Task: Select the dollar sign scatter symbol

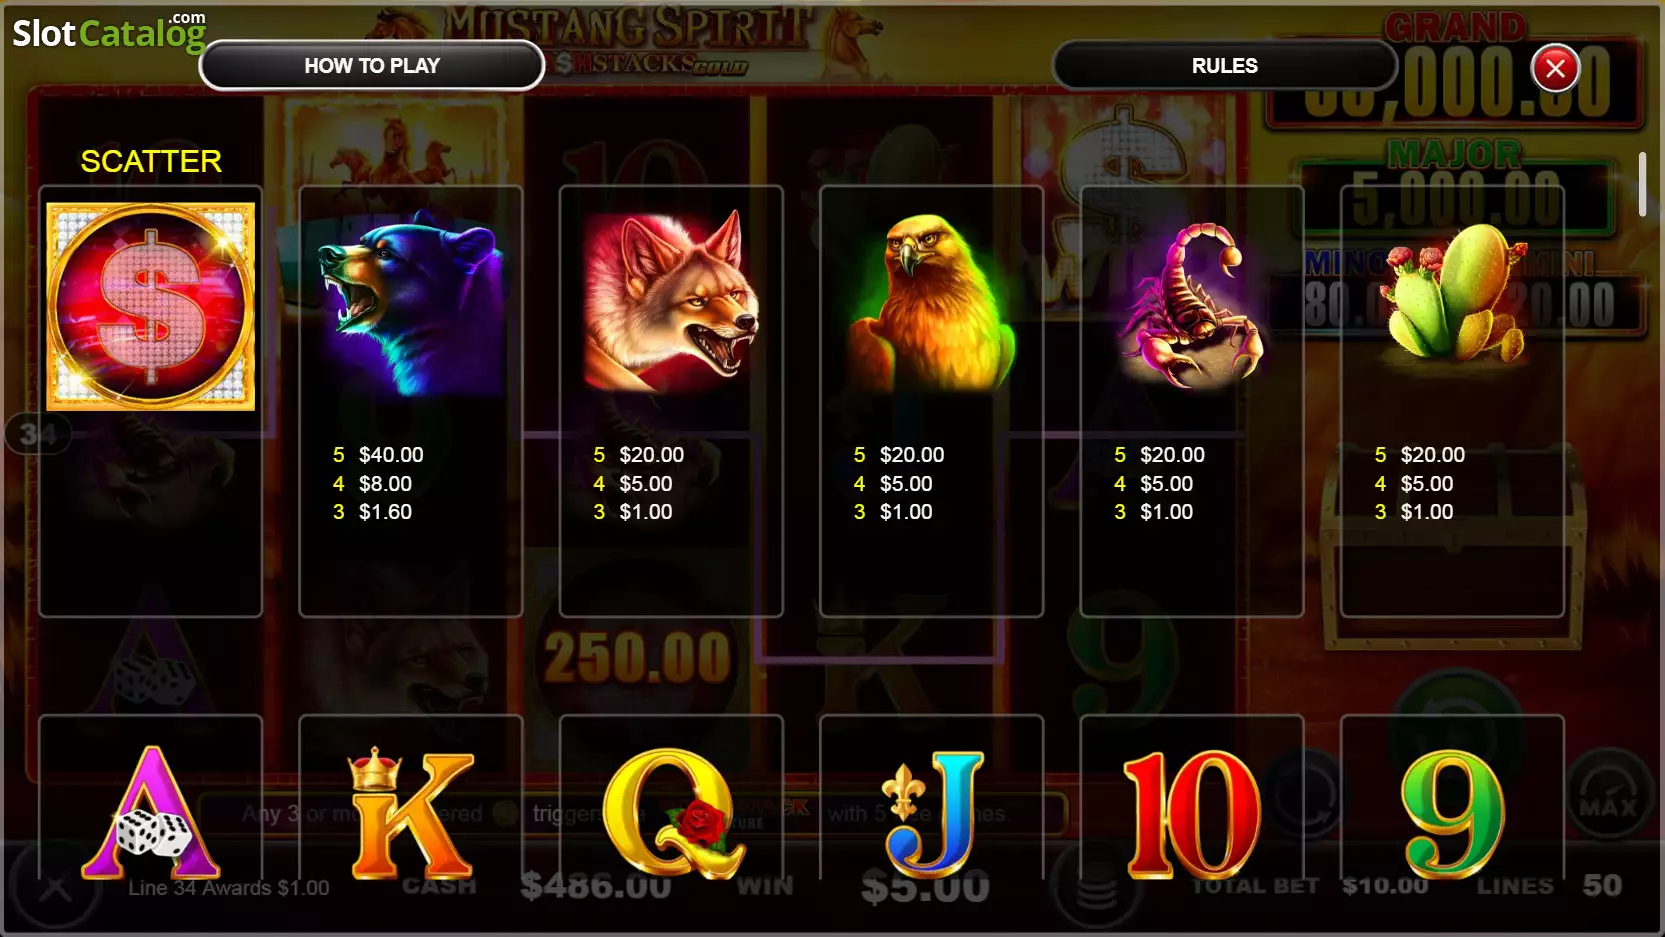Action: 151,307
